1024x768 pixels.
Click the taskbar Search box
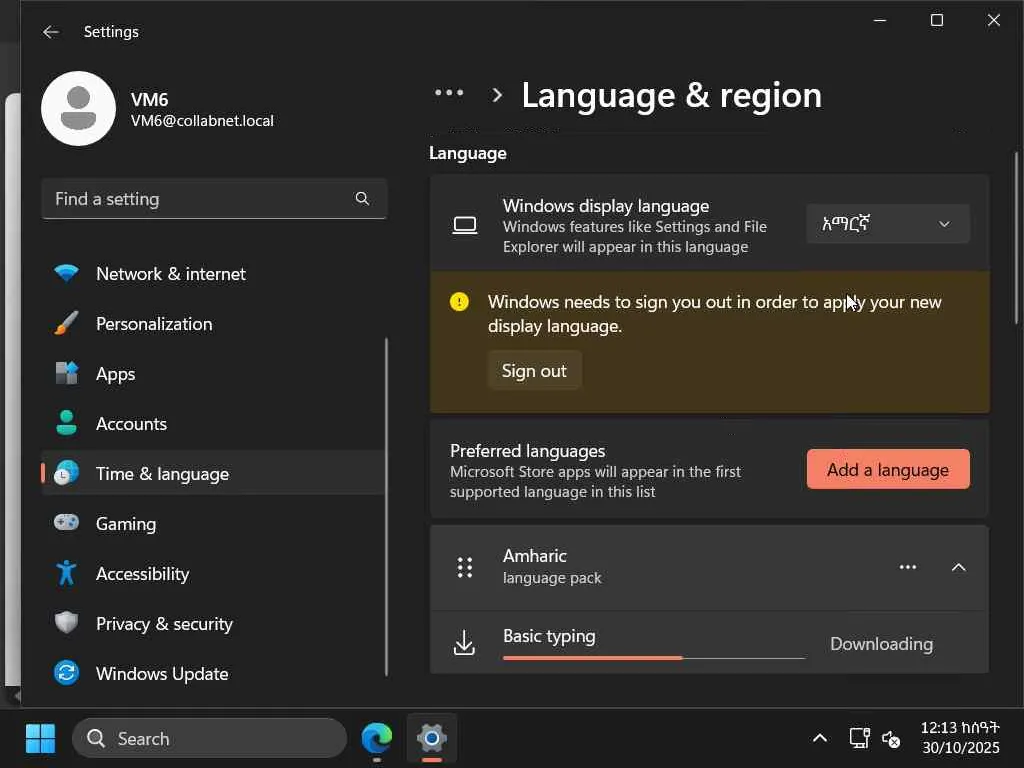[209, 739]
